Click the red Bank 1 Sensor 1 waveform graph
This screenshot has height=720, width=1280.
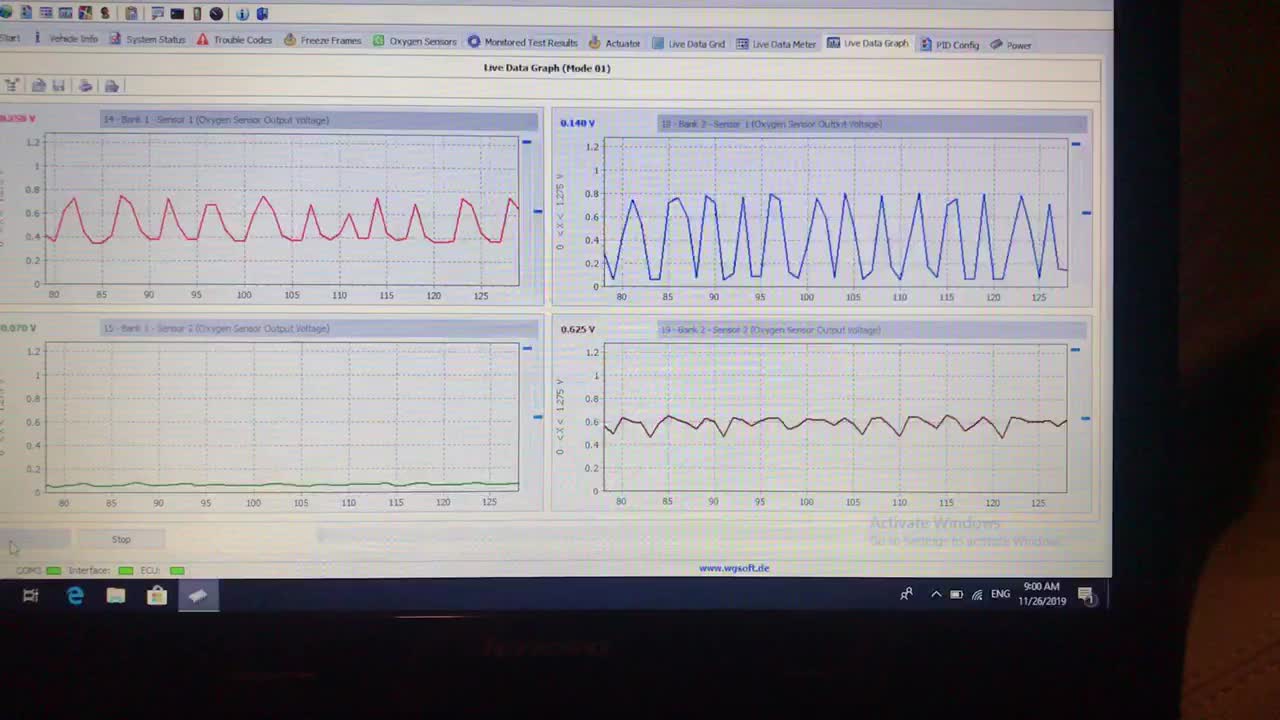[282, 211]
